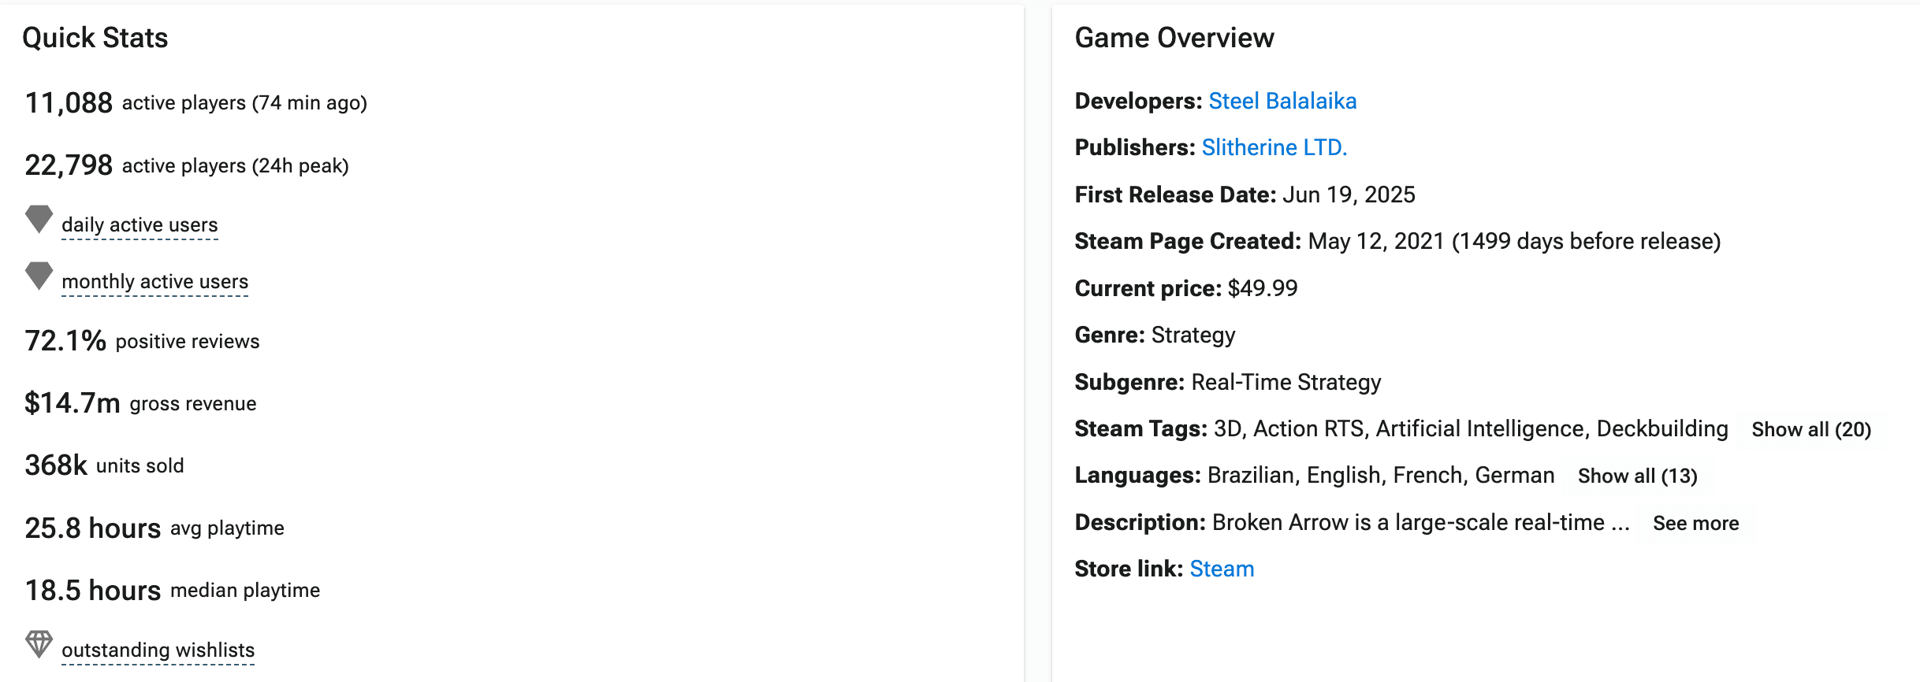Open the outstanding wishlists link

157,650
